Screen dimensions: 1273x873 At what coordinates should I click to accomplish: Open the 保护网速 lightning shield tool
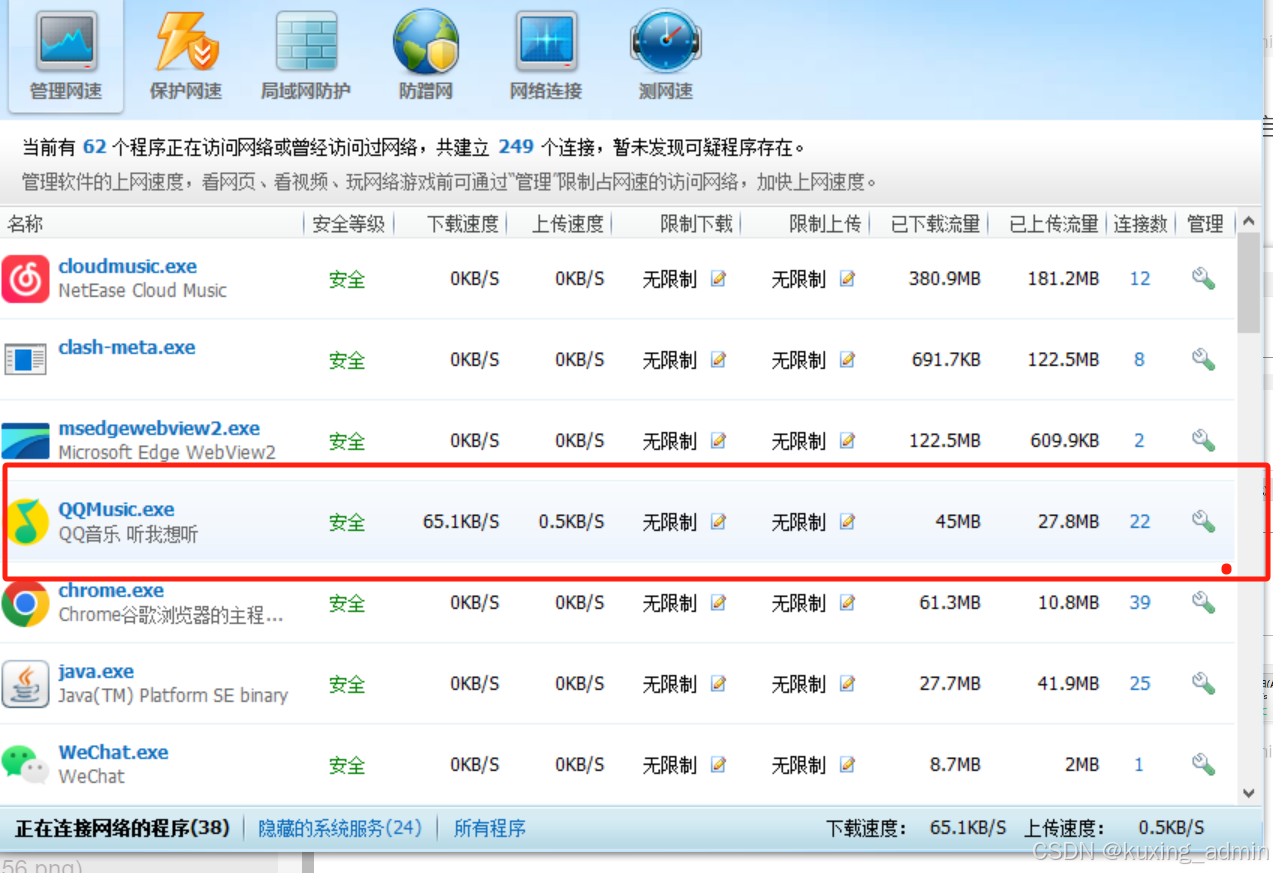coord(186,56)
